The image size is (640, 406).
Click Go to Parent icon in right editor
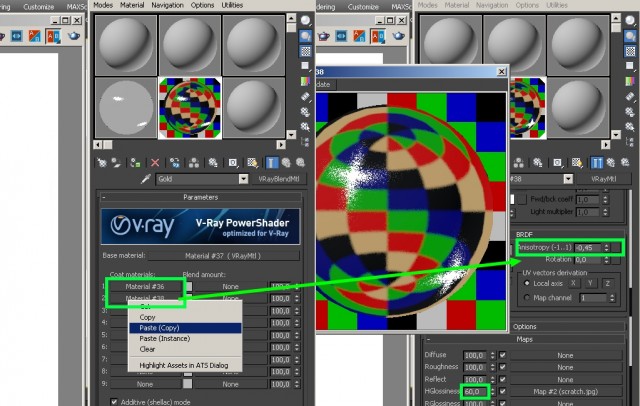(611, 163)
